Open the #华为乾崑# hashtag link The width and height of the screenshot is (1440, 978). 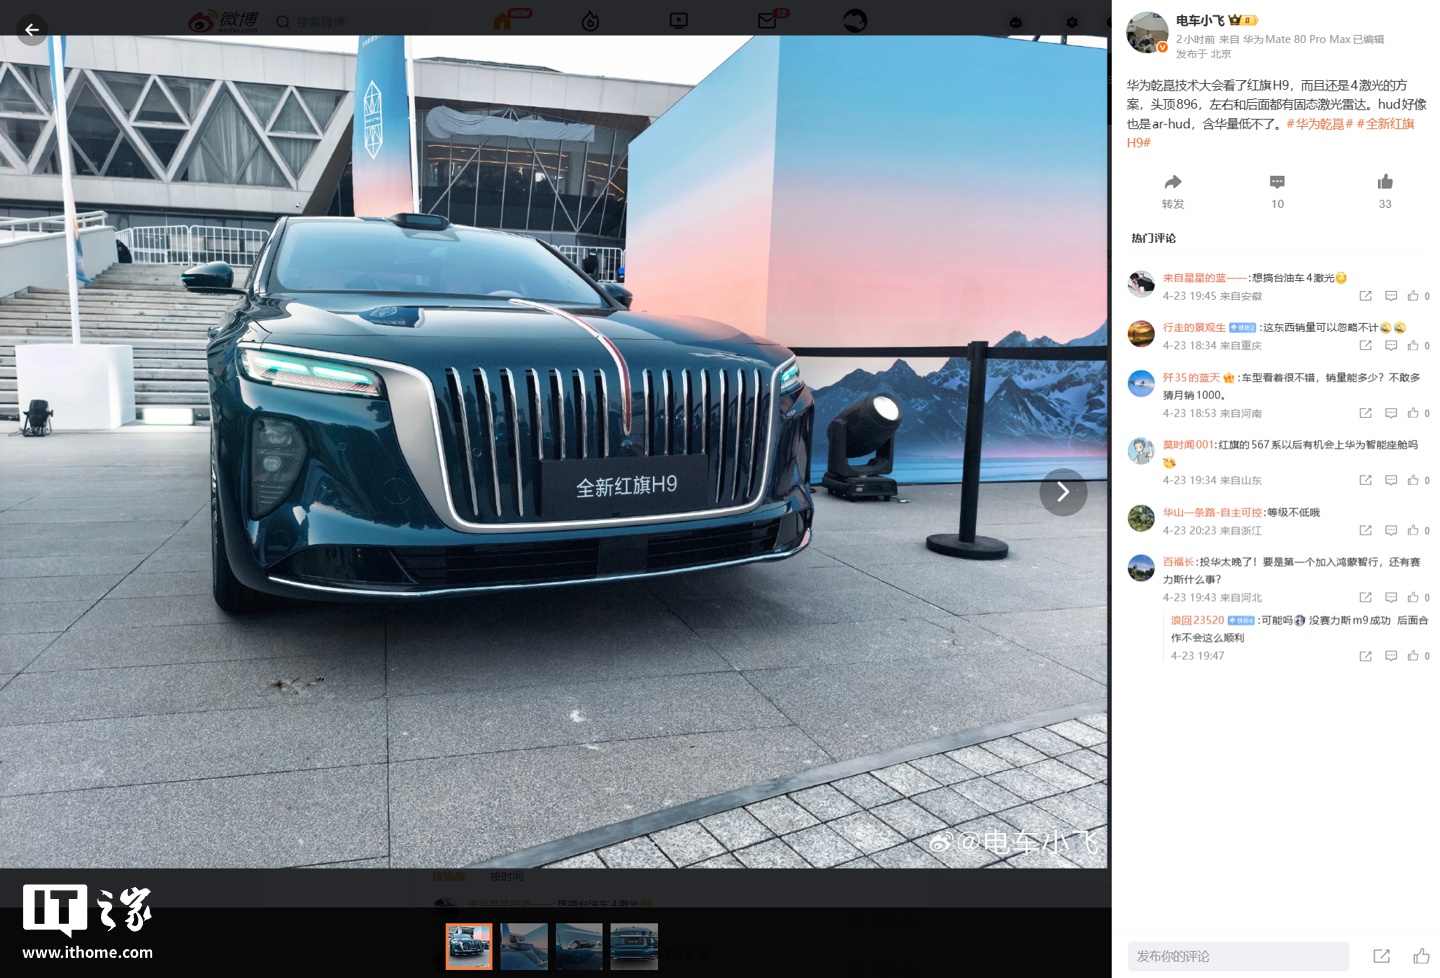[1319, 124]
